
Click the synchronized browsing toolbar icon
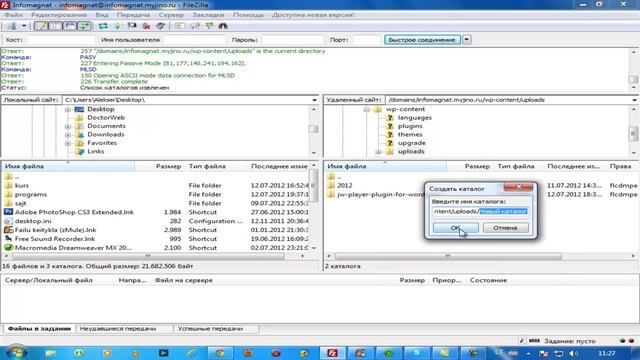[x=209, y=26]
